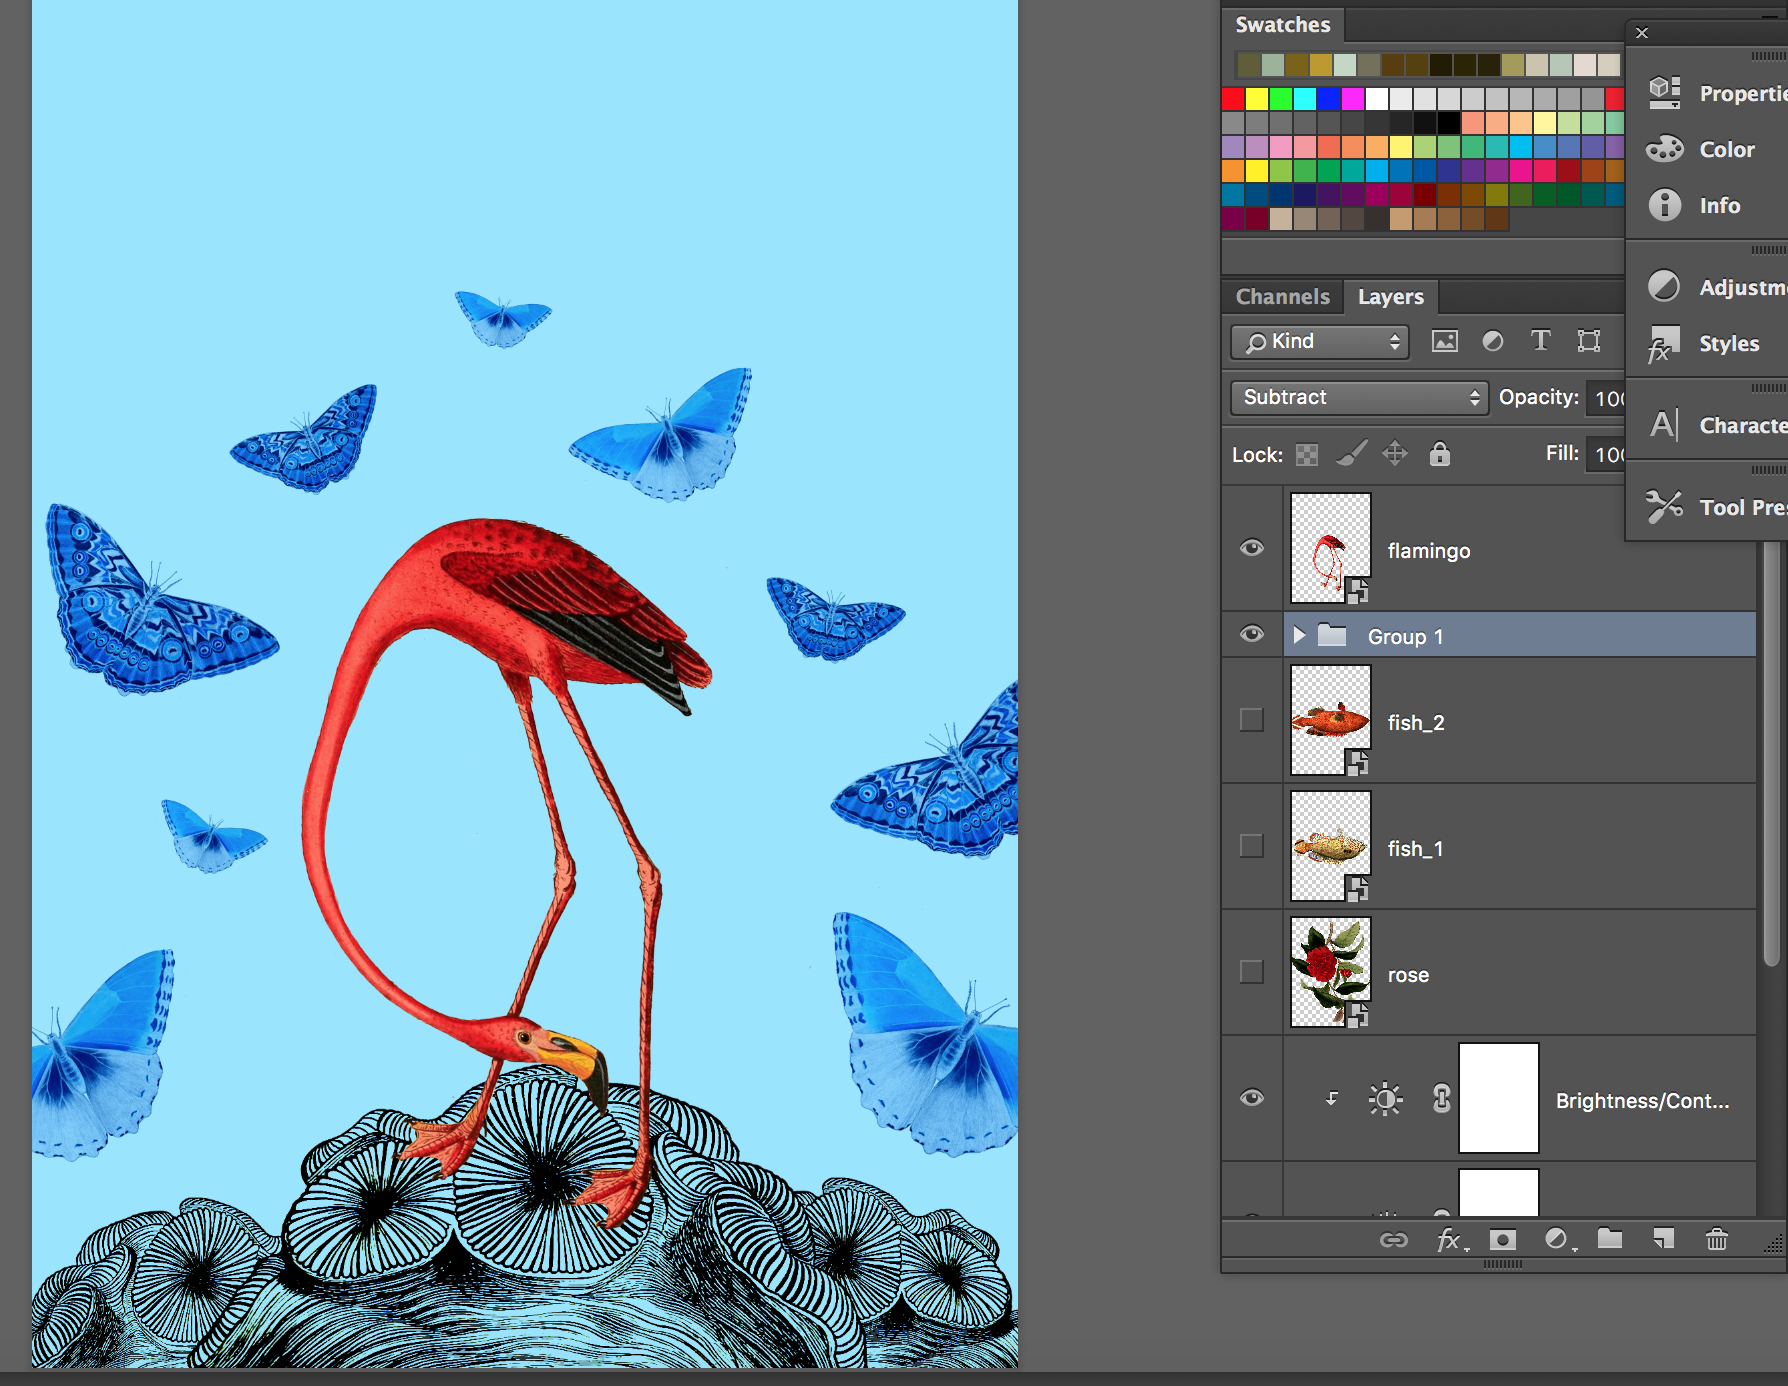Close the collapsed panel dock
Image resolution: width=1788 pixels, height=1386 pixels.
click(x=1642, y=33)
